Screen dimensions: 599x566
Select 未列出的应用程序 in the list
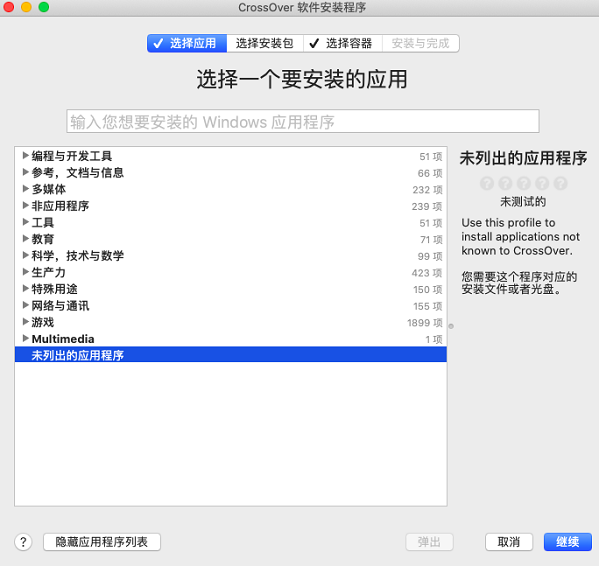coord(231,355)
